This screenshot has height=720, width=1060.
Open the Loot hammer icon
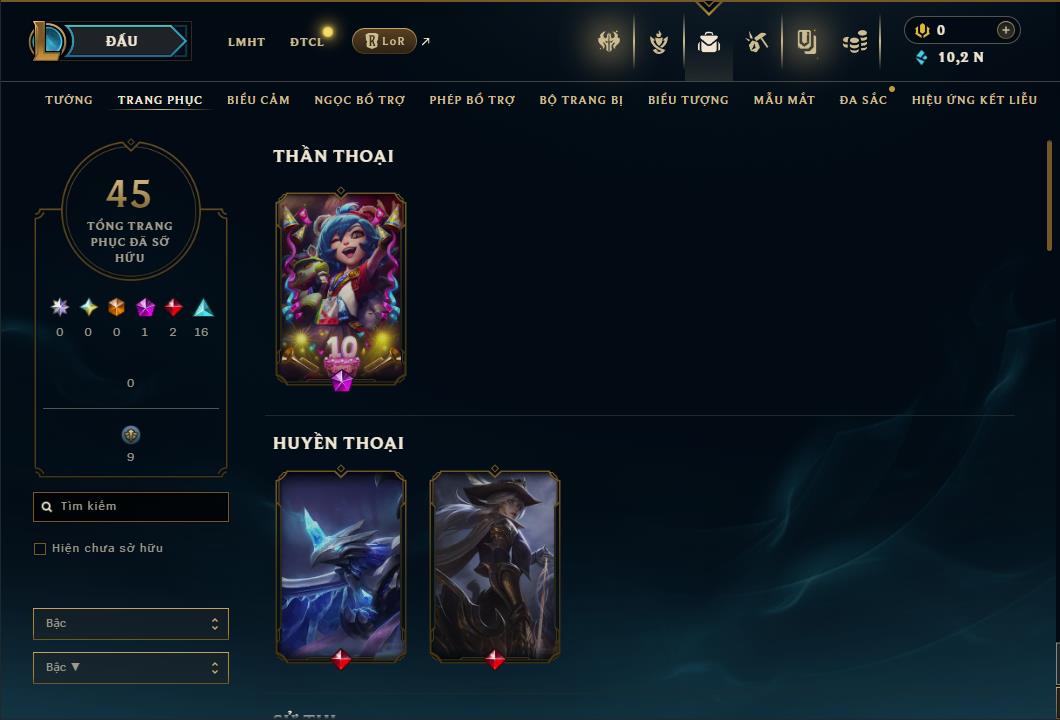757,43
